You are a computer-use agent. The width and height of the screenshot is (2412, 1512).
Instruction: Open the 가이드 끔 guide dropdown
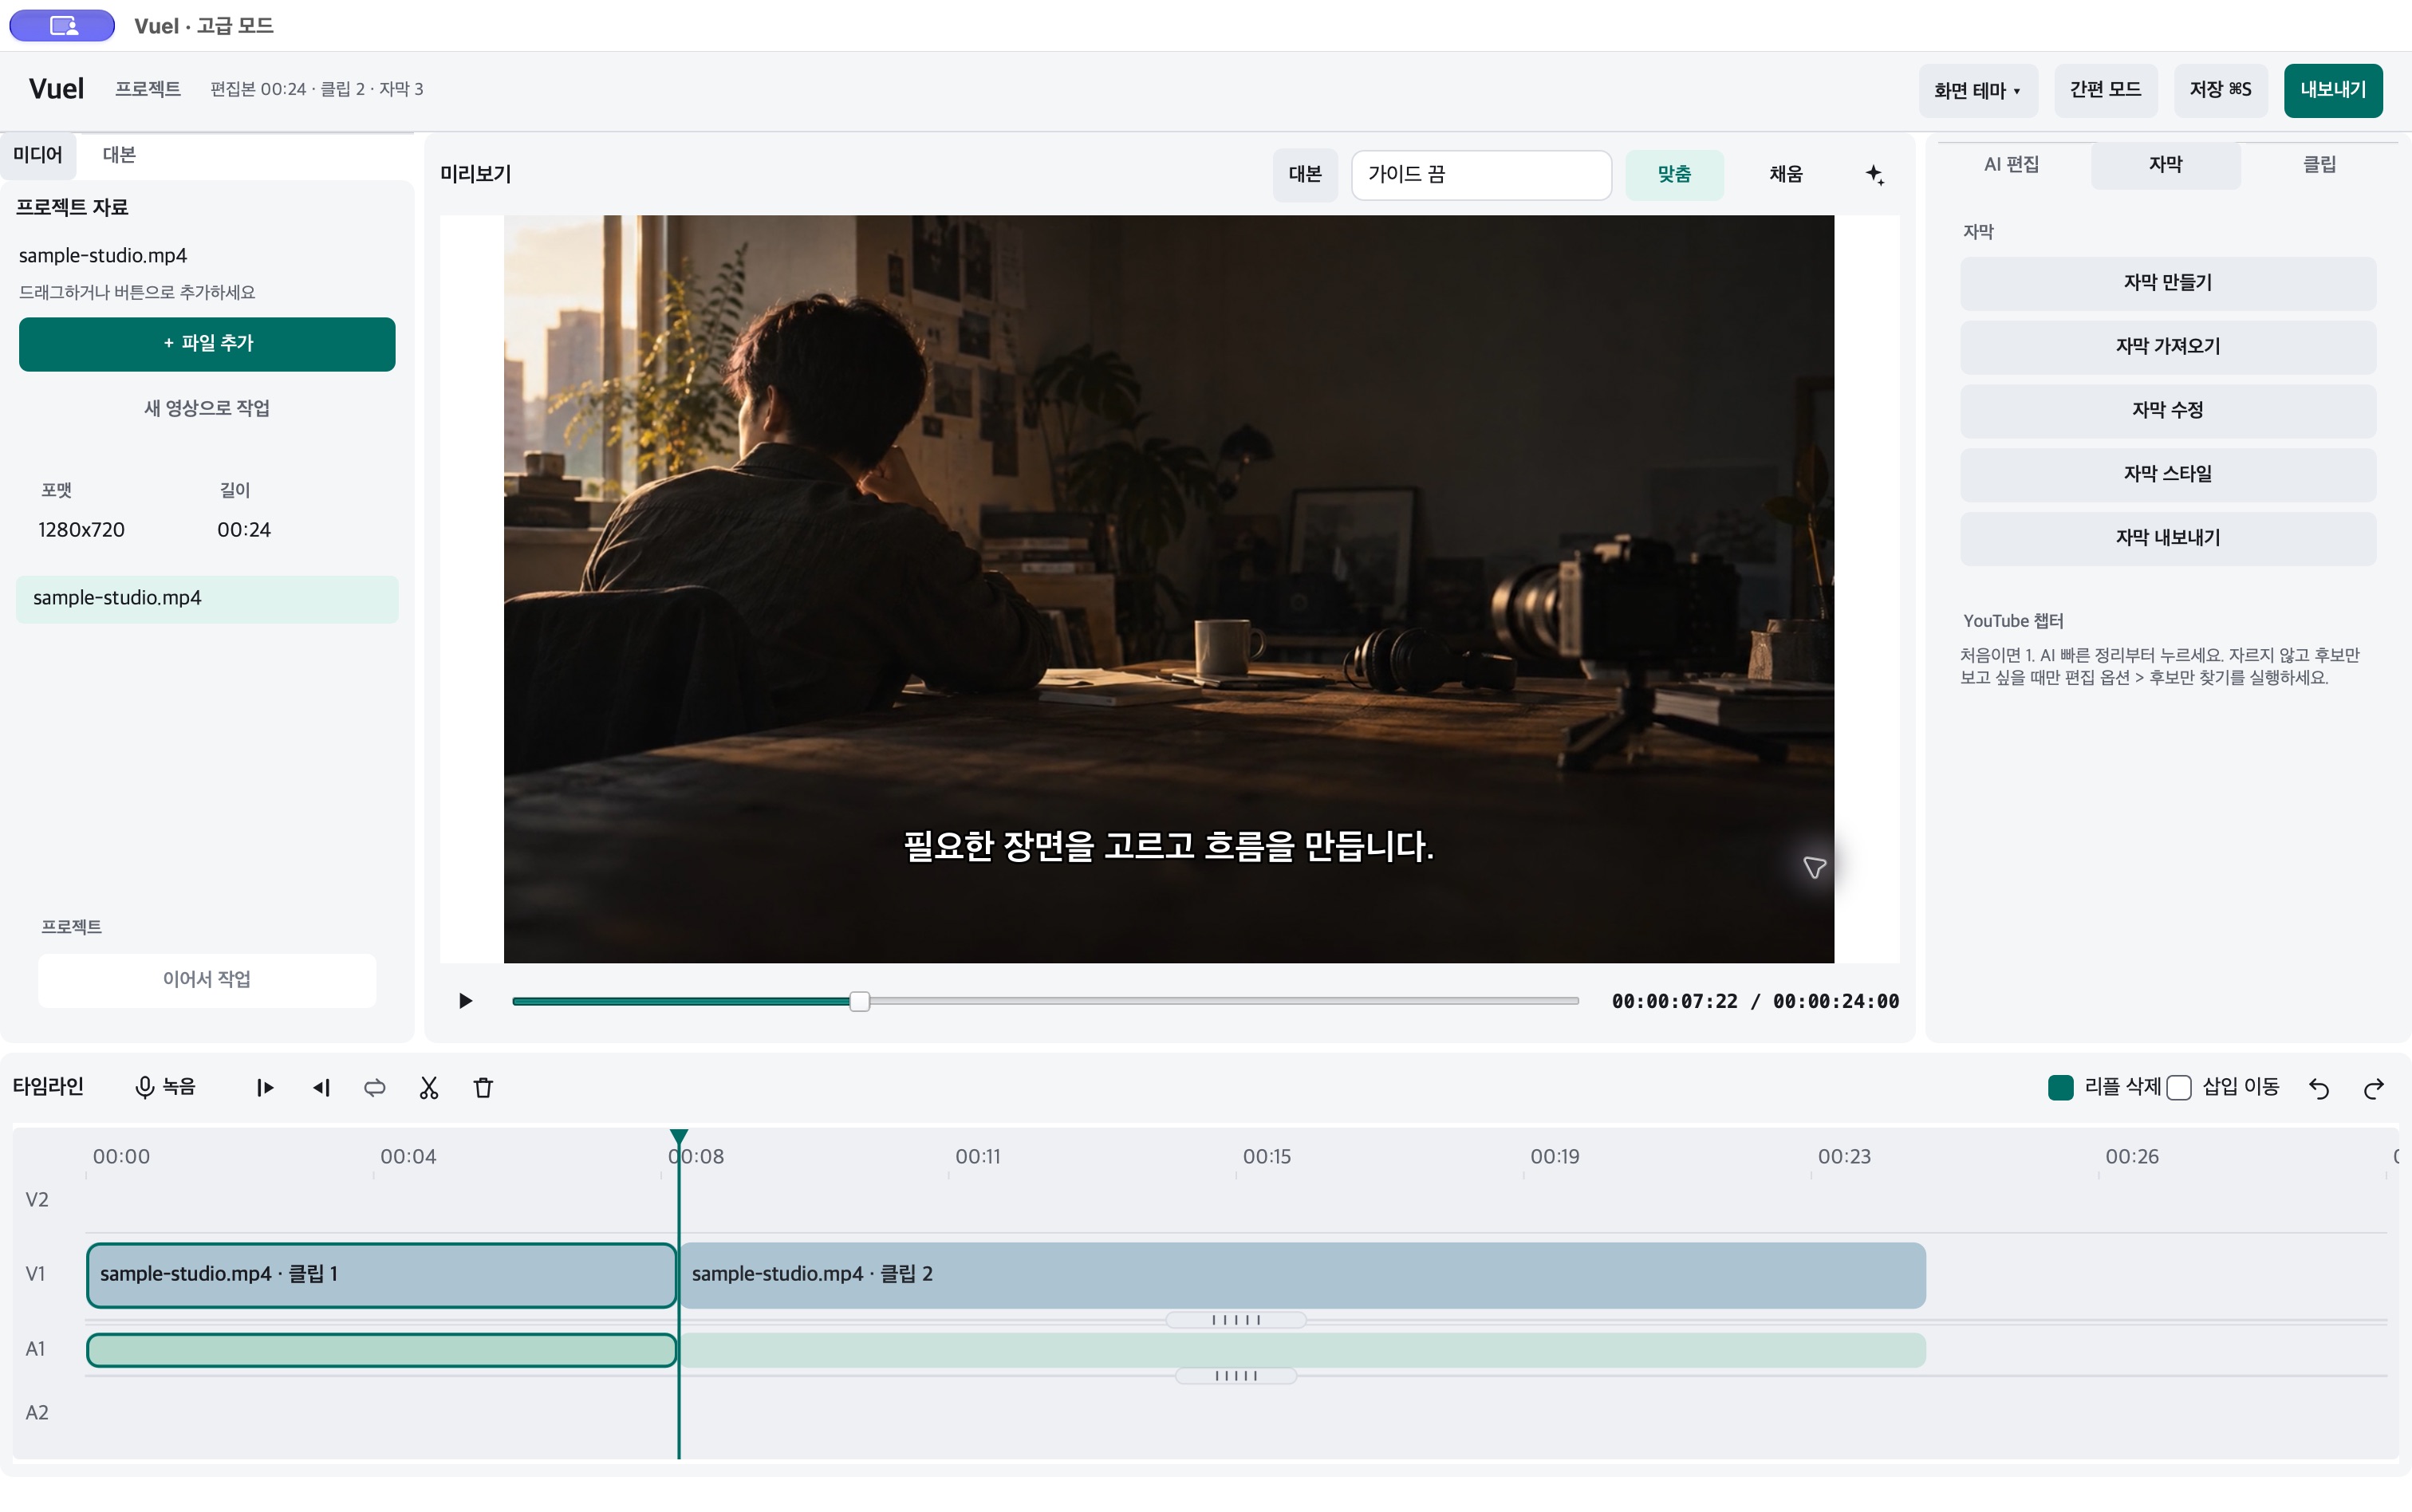pyautogui.click(x=1481, y=175)
